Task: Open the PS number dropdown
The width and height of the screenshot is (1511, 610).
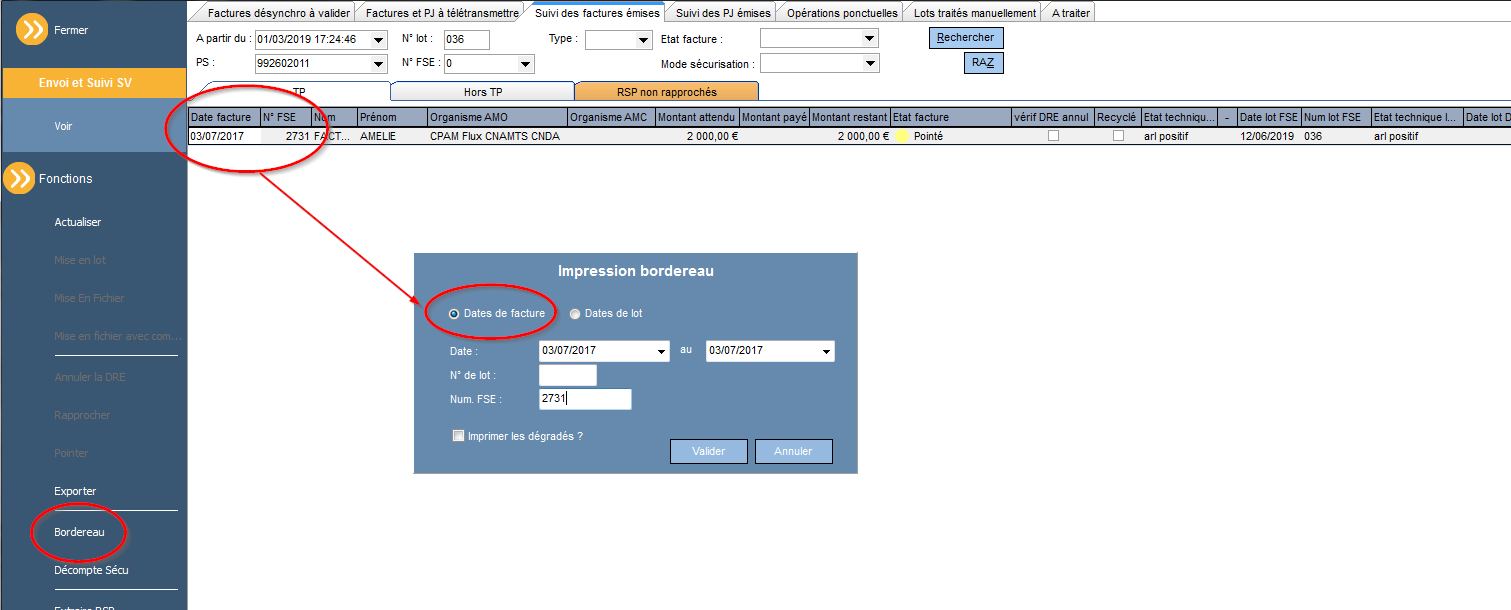Action: (x=321, y=64)
